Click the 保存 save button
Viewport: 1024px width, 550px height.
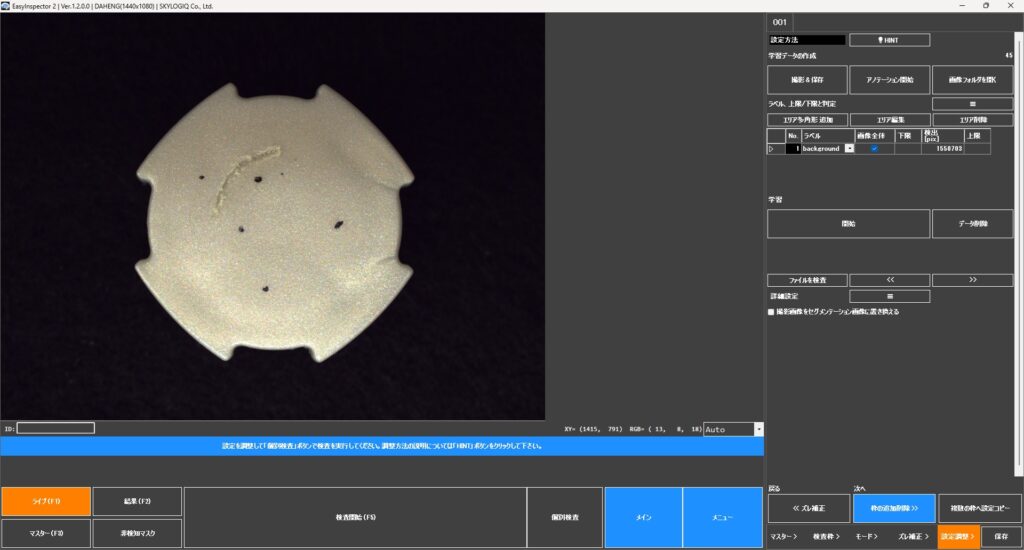click(x=1001, y=537)
